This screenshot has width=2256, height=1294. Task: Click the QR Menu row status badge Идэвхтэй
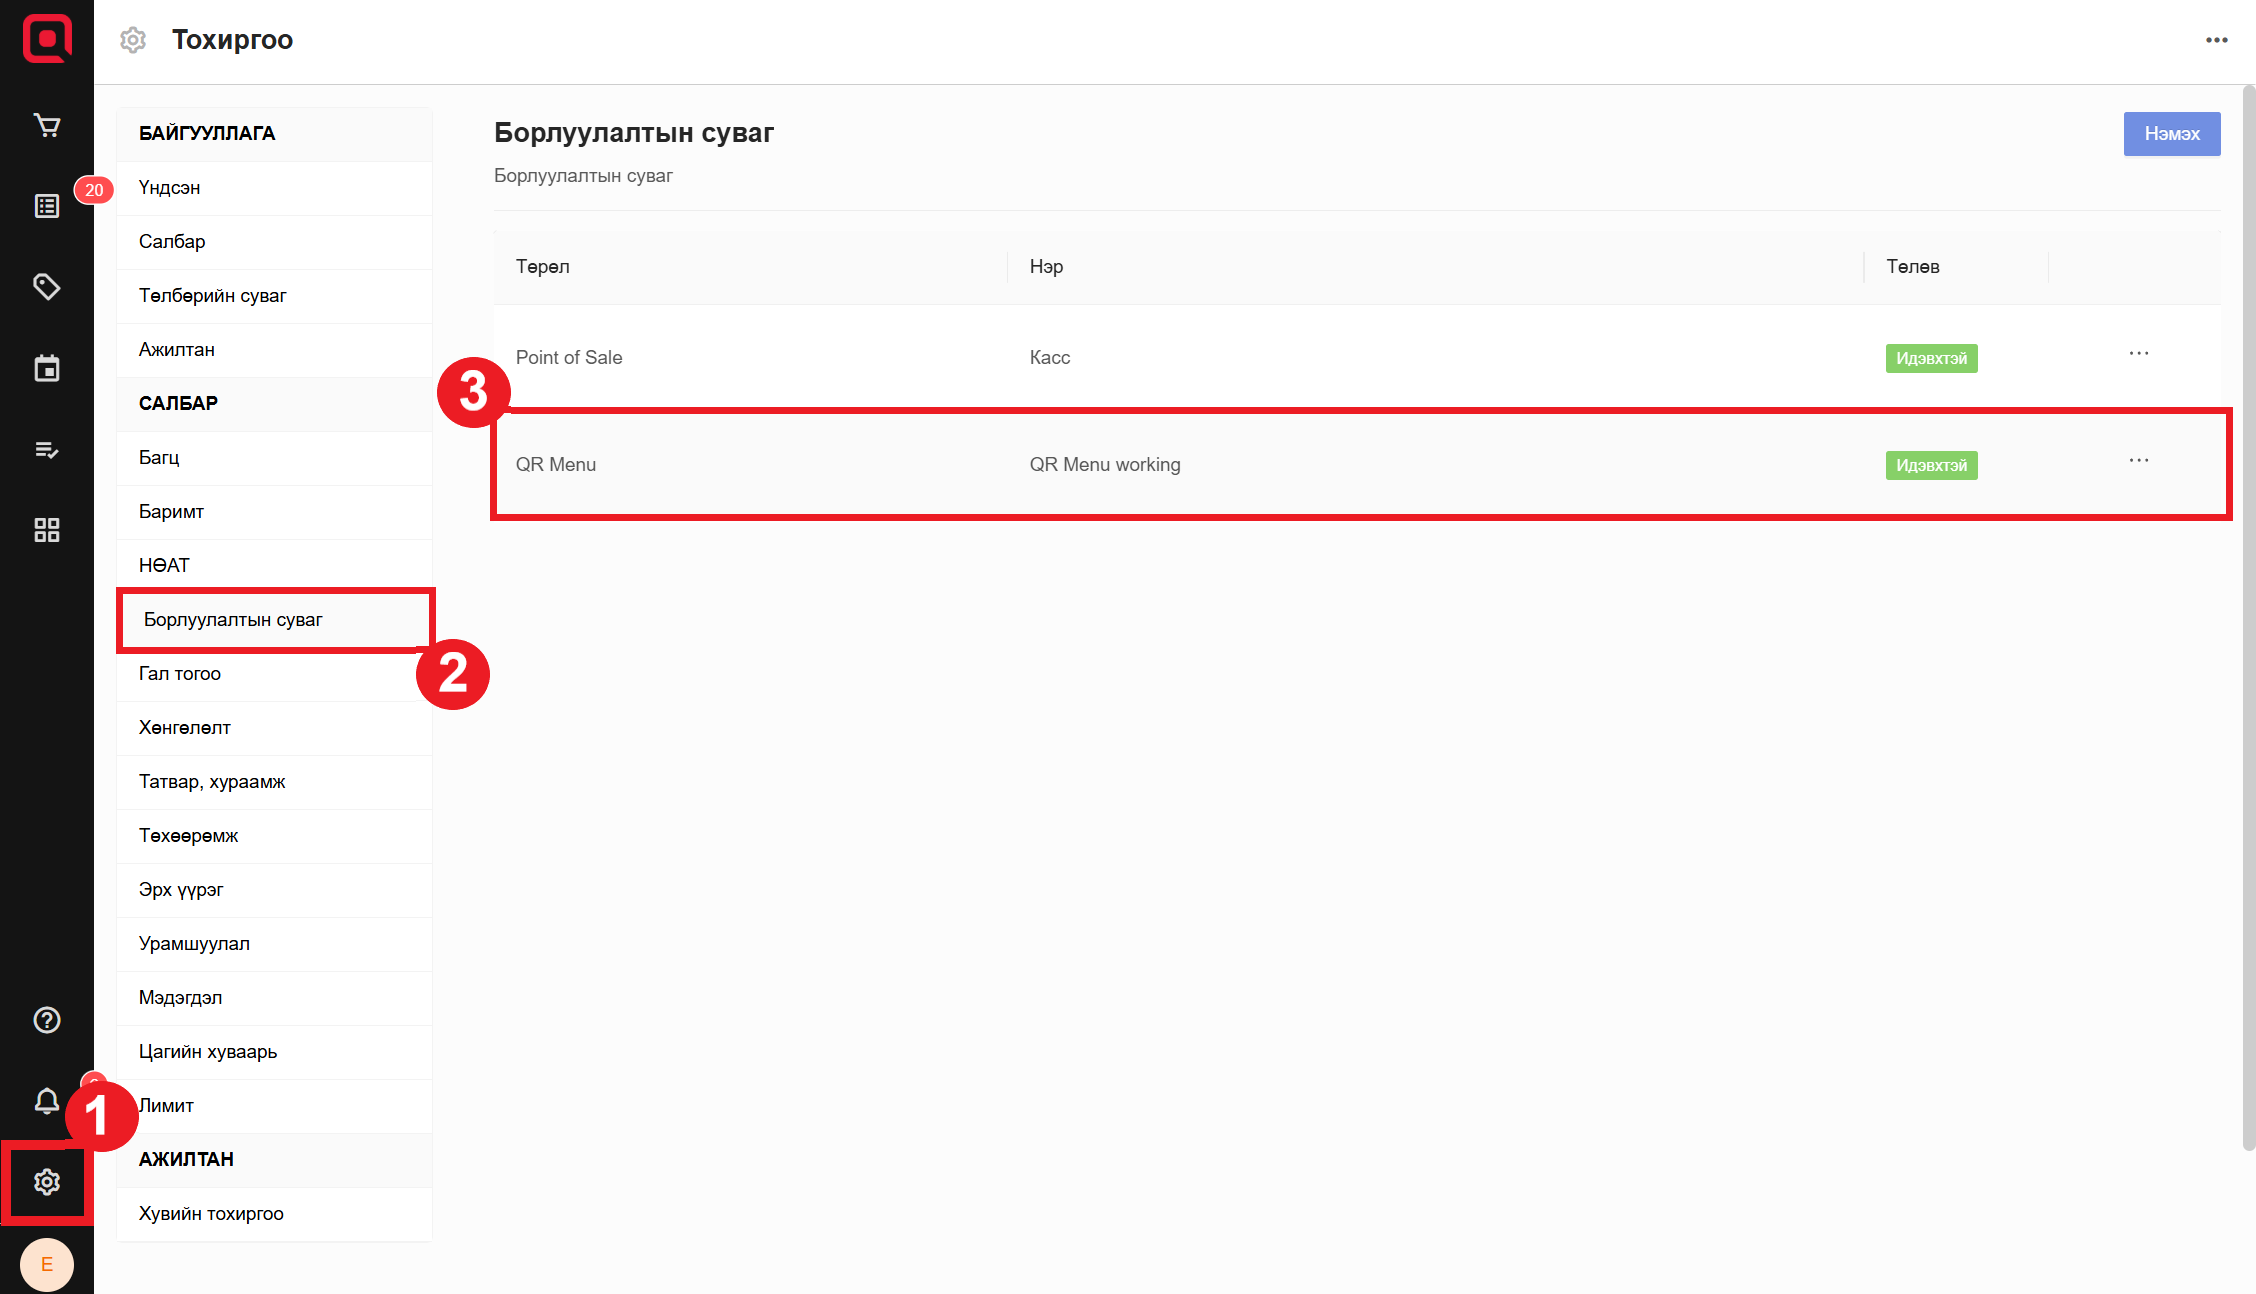click(x=1931, y=466)
